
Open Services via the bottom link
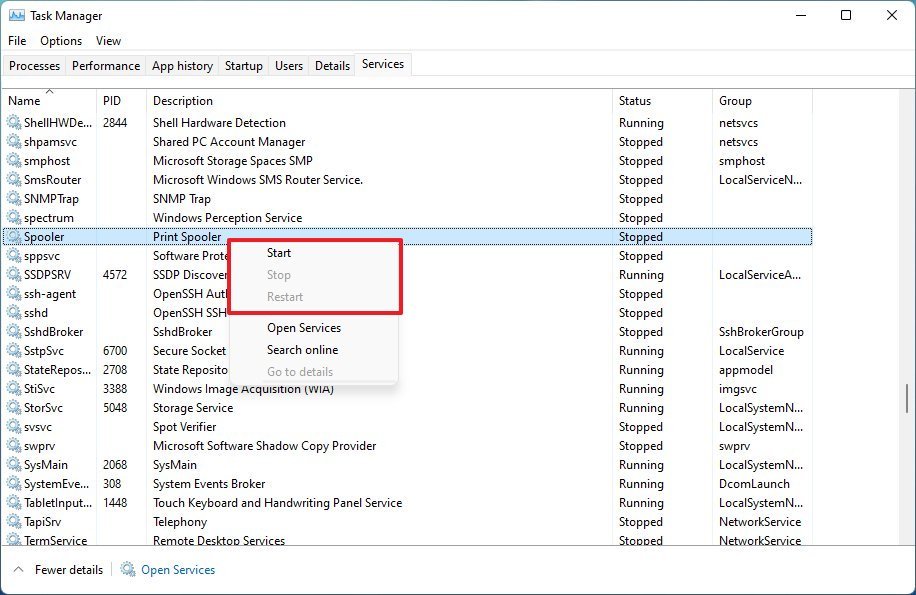[x=177, y=569]
